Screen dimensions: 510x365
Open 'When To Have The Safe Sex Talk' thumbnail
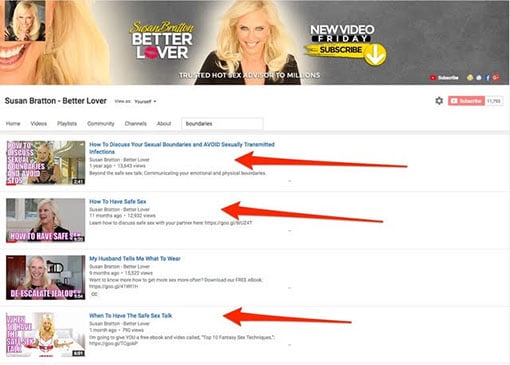pos(46,335)
